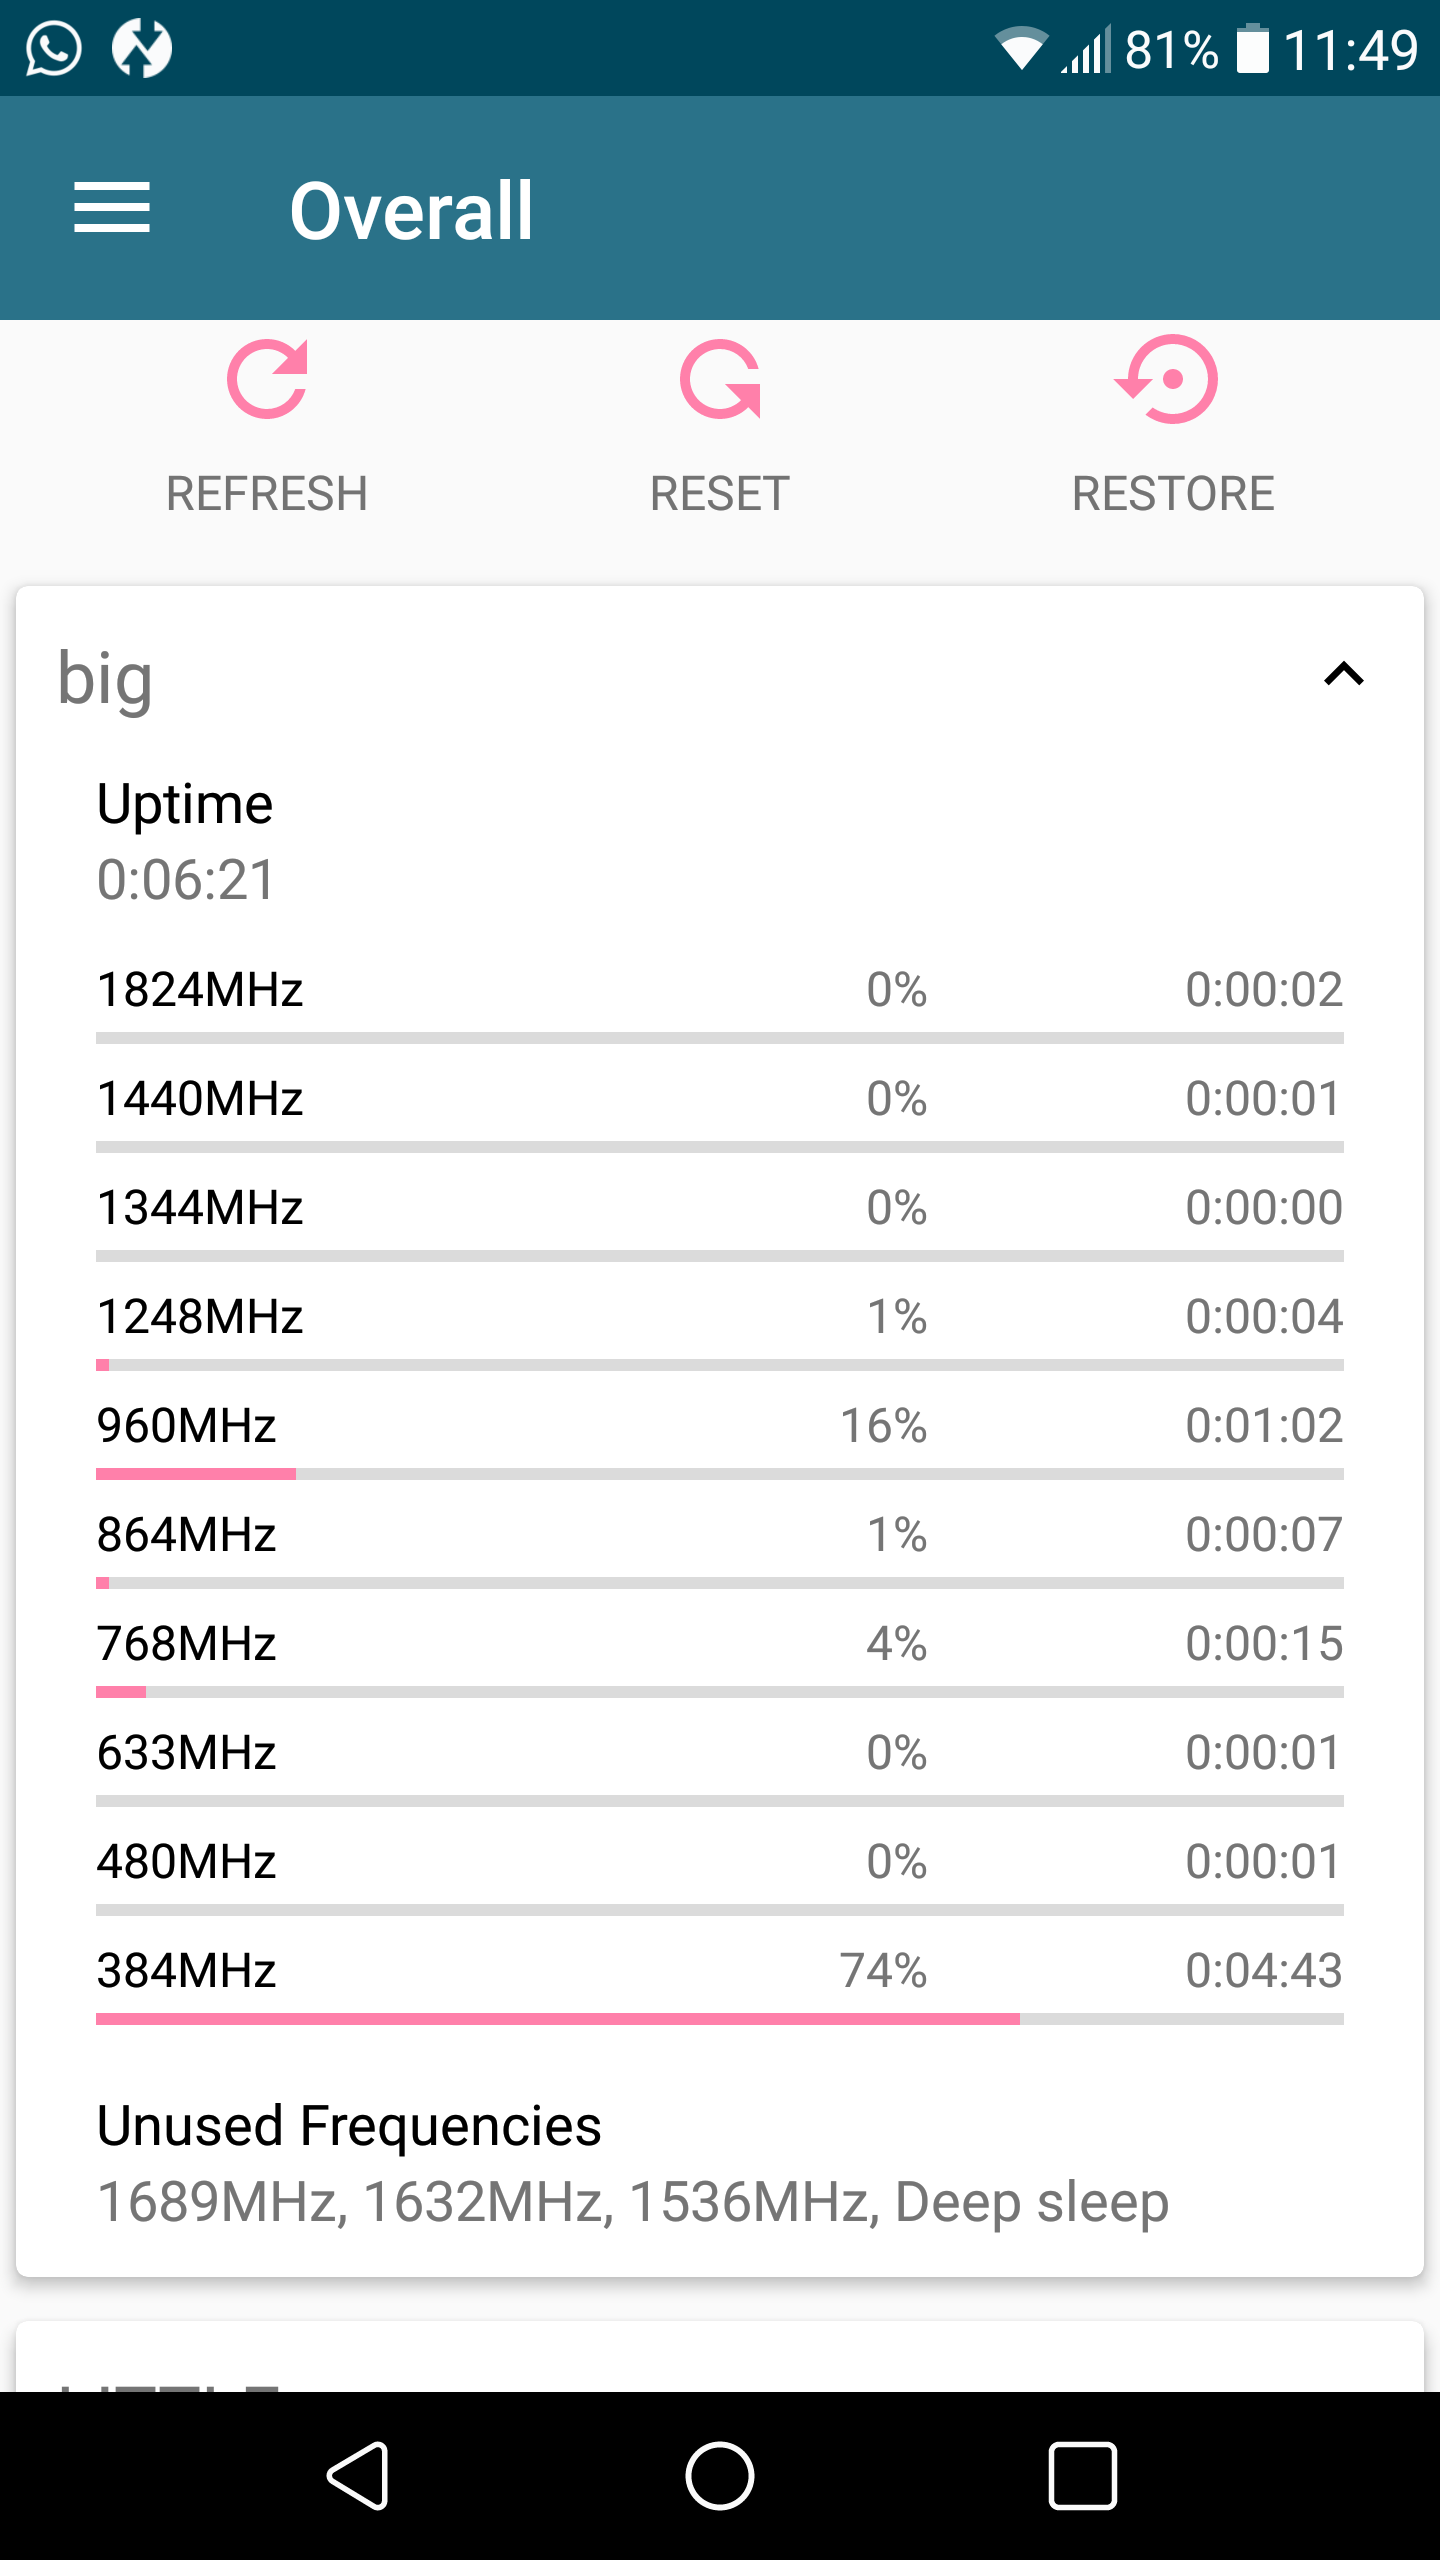
Task: Select the 384MHz progress bar
Action: point(720,2019)
